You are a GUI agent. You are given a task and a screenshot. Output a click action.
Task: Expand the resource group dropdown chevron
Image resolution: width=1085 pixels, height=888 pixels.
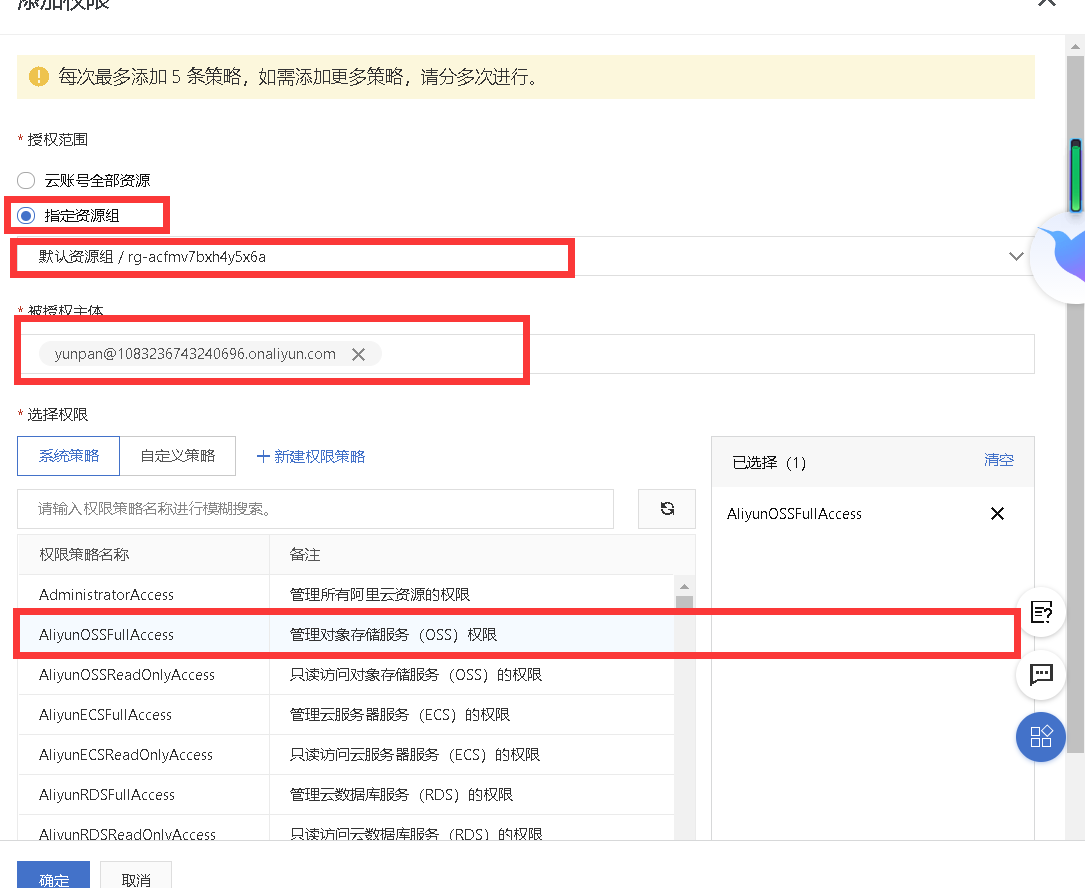click(1016, 257)
